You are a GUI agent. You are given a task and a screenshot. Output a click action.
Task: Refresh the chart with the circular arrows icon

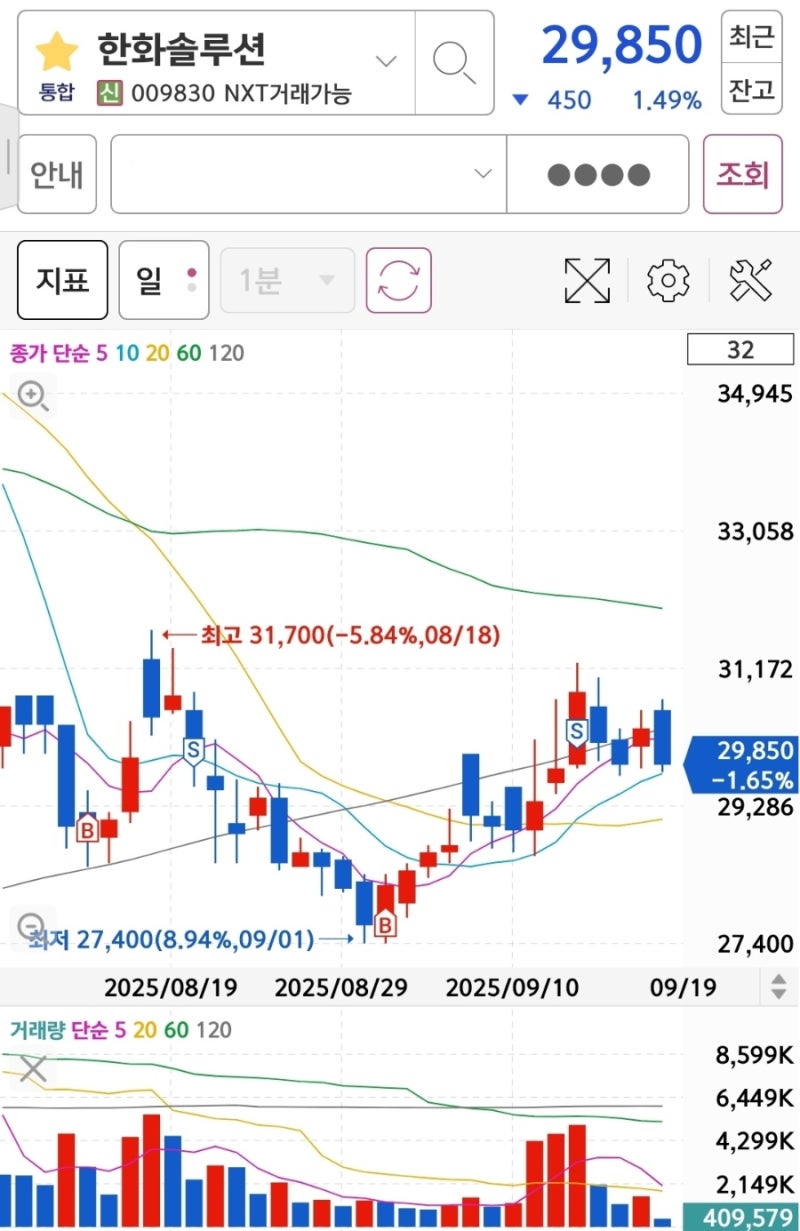(398, 280)
